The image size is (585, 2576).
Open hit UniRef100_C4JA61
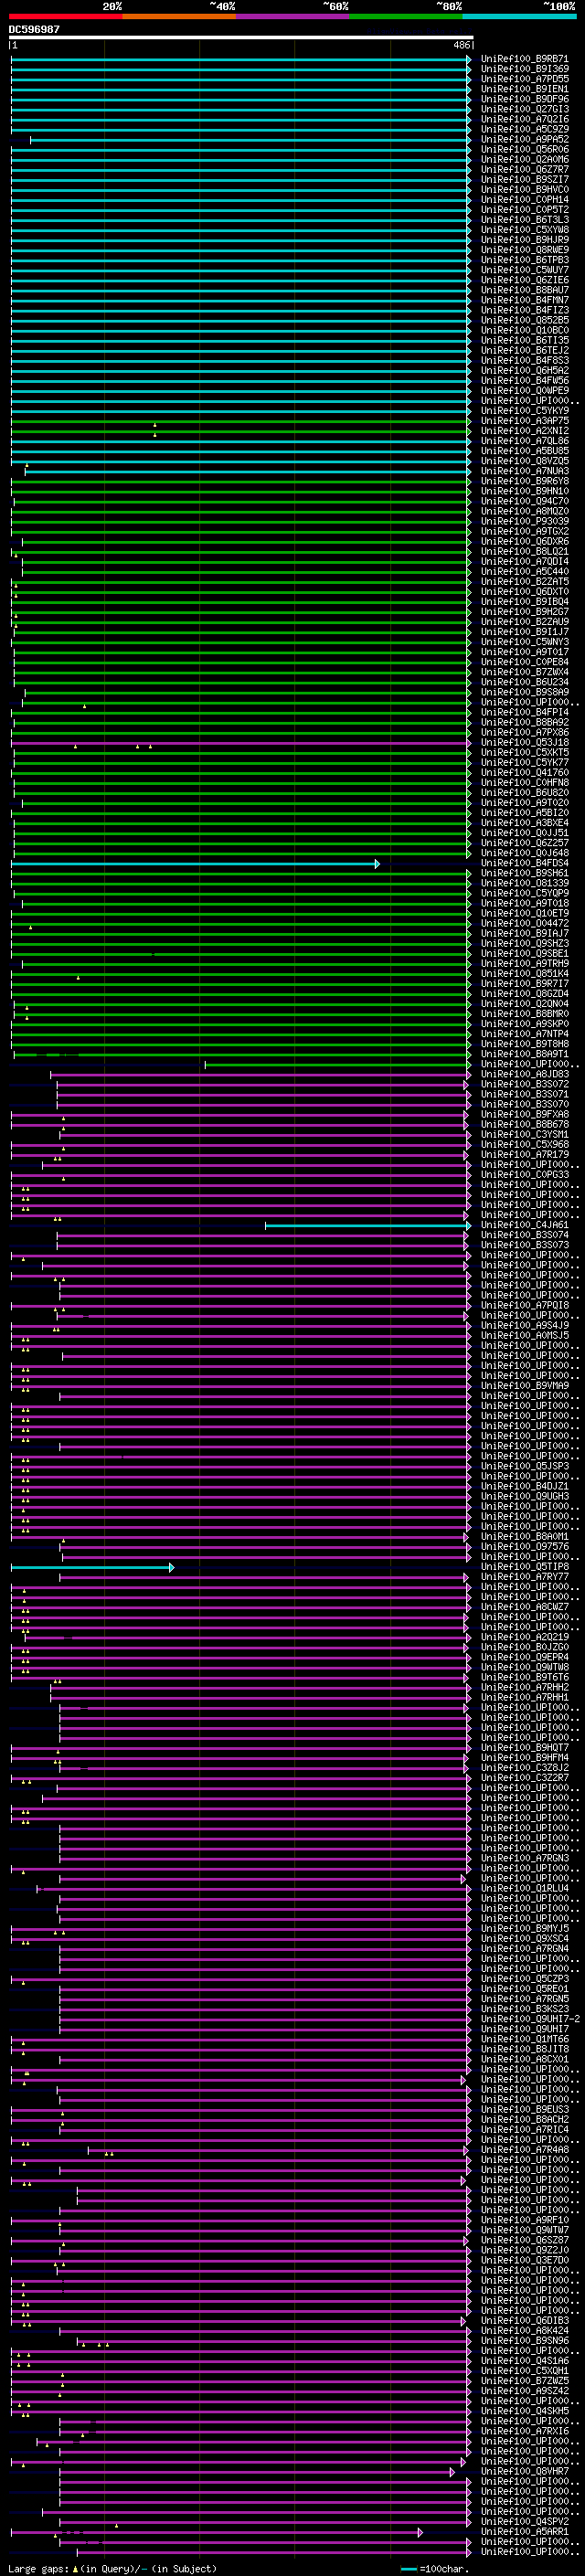(x=525, y=1225)
